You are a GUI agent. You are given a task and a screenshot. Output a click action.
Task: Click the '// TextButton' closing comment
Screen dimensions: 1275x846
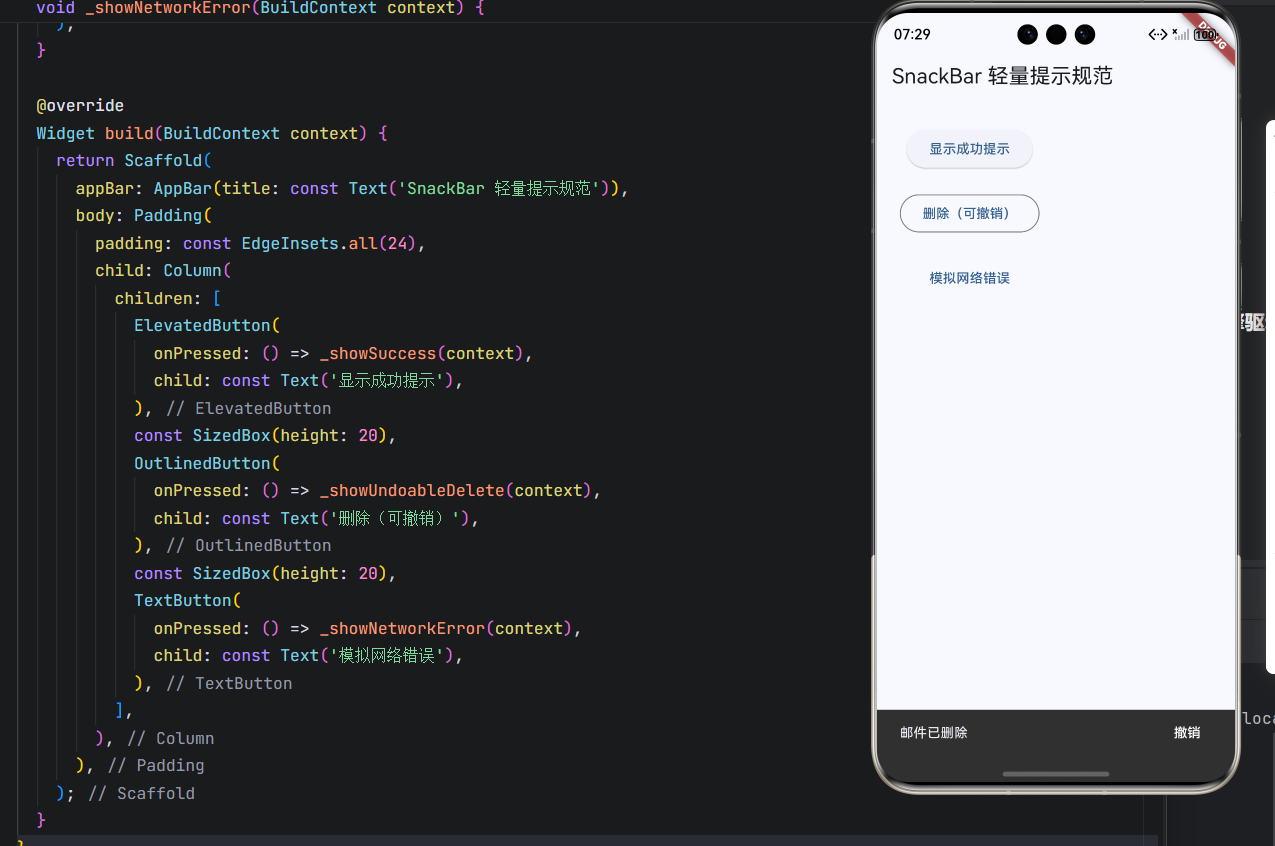[x=229, y=684]
